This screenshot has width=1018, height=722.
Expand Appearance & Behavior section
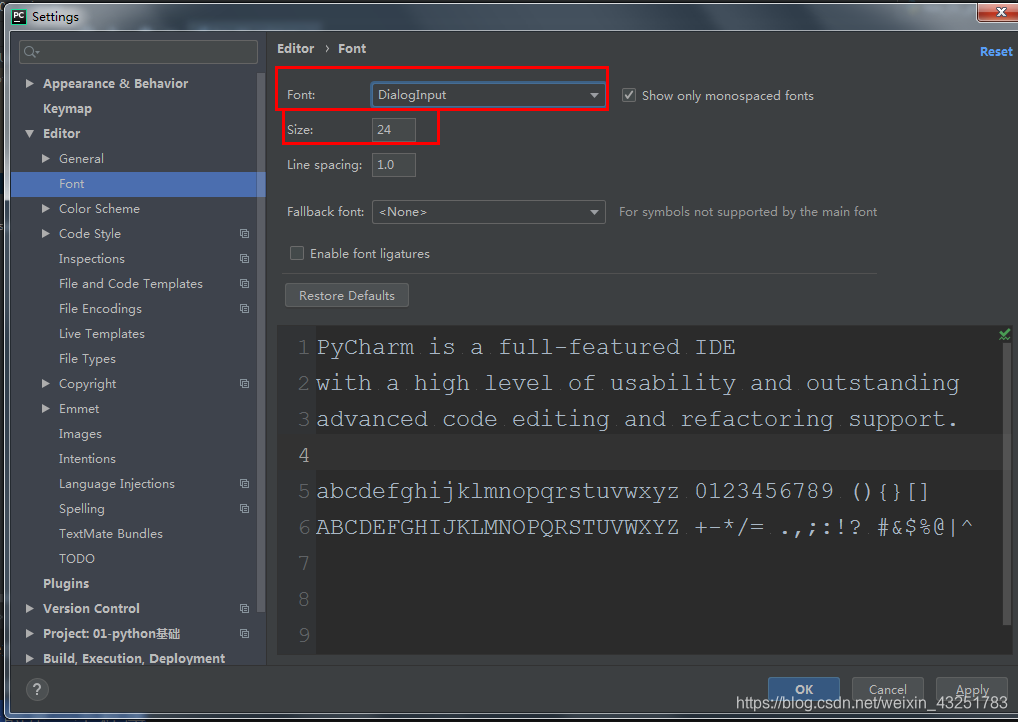point(29,83)
